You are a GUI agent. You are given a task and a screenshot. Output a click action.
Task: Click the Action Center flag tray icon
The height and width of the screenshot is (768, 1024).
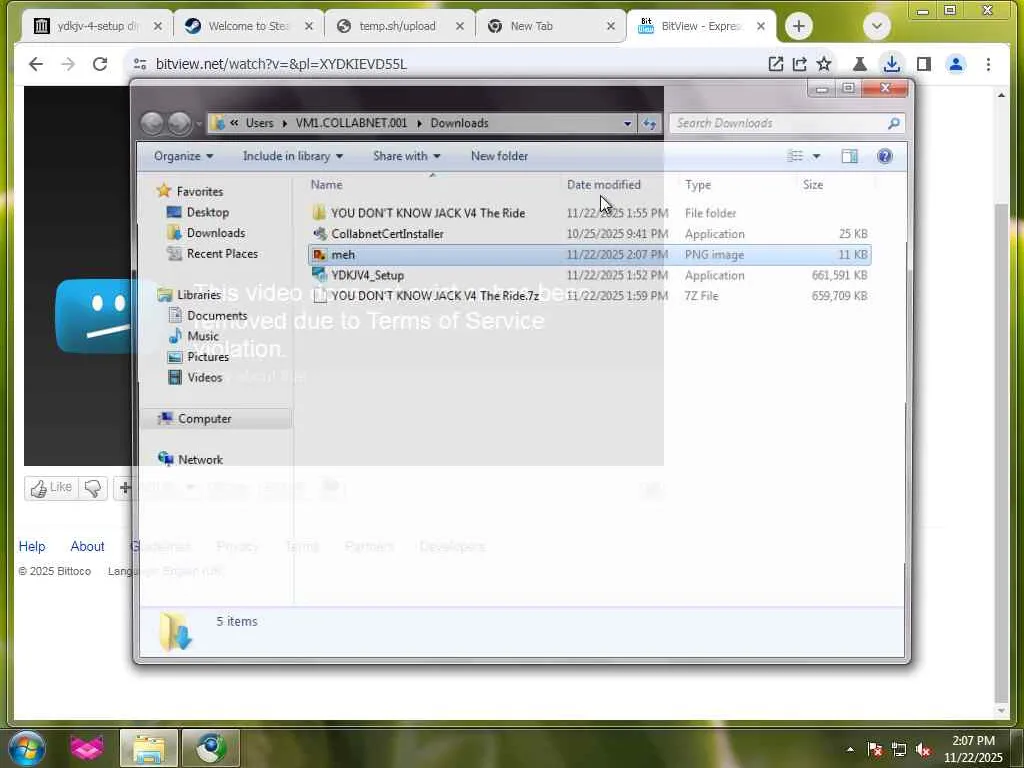point(874,750)
